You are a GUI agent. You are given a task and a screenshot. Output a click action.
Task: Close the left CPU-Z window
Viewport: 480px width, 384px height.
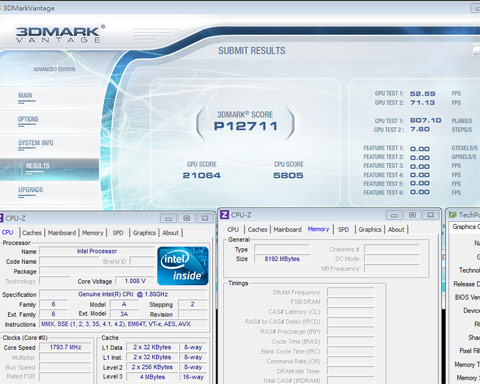coord(205,218)
